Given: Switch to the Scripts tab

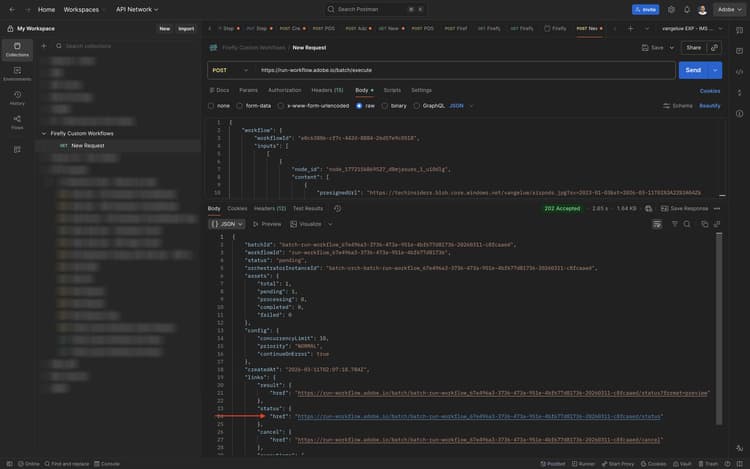Looking at the screenshot, I should (392, 90).
